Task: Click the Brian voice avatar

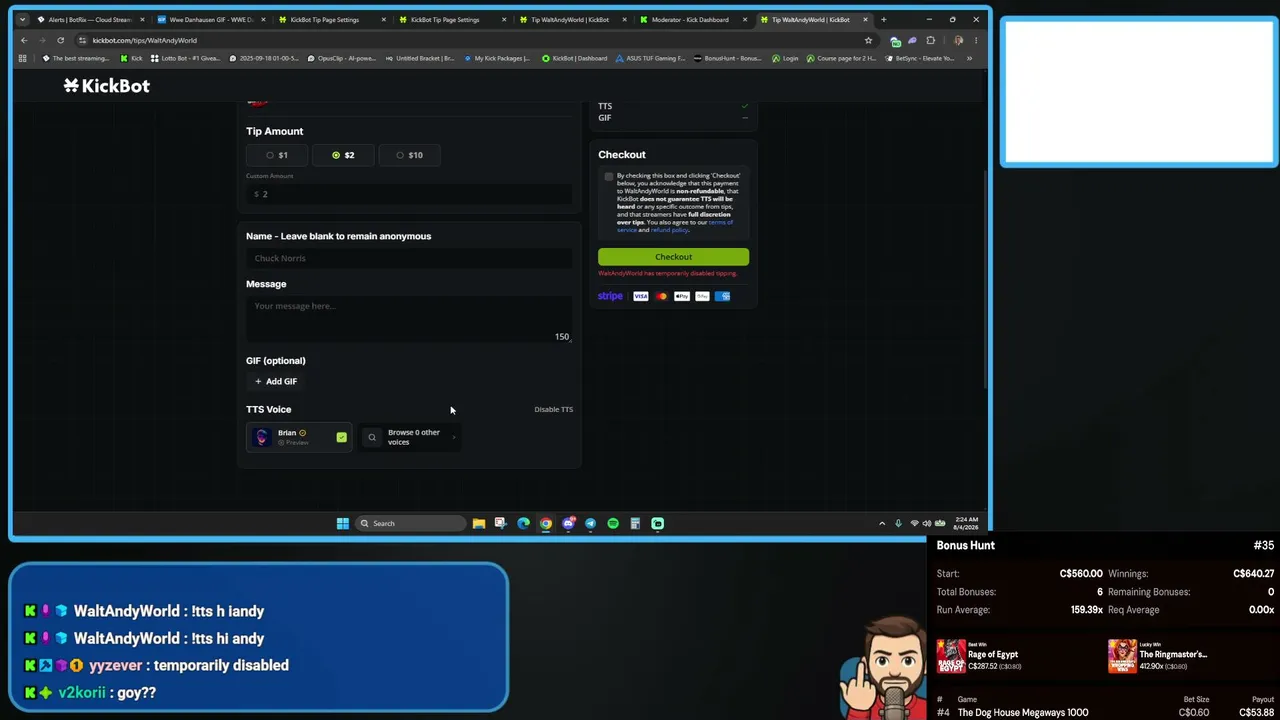Action: point(262,437)
